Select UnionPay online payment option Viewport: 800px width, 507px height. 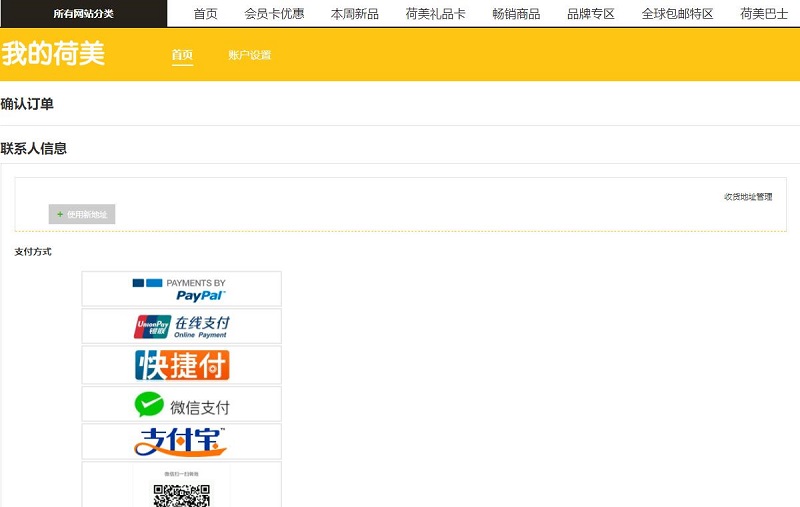coord(182,326)
